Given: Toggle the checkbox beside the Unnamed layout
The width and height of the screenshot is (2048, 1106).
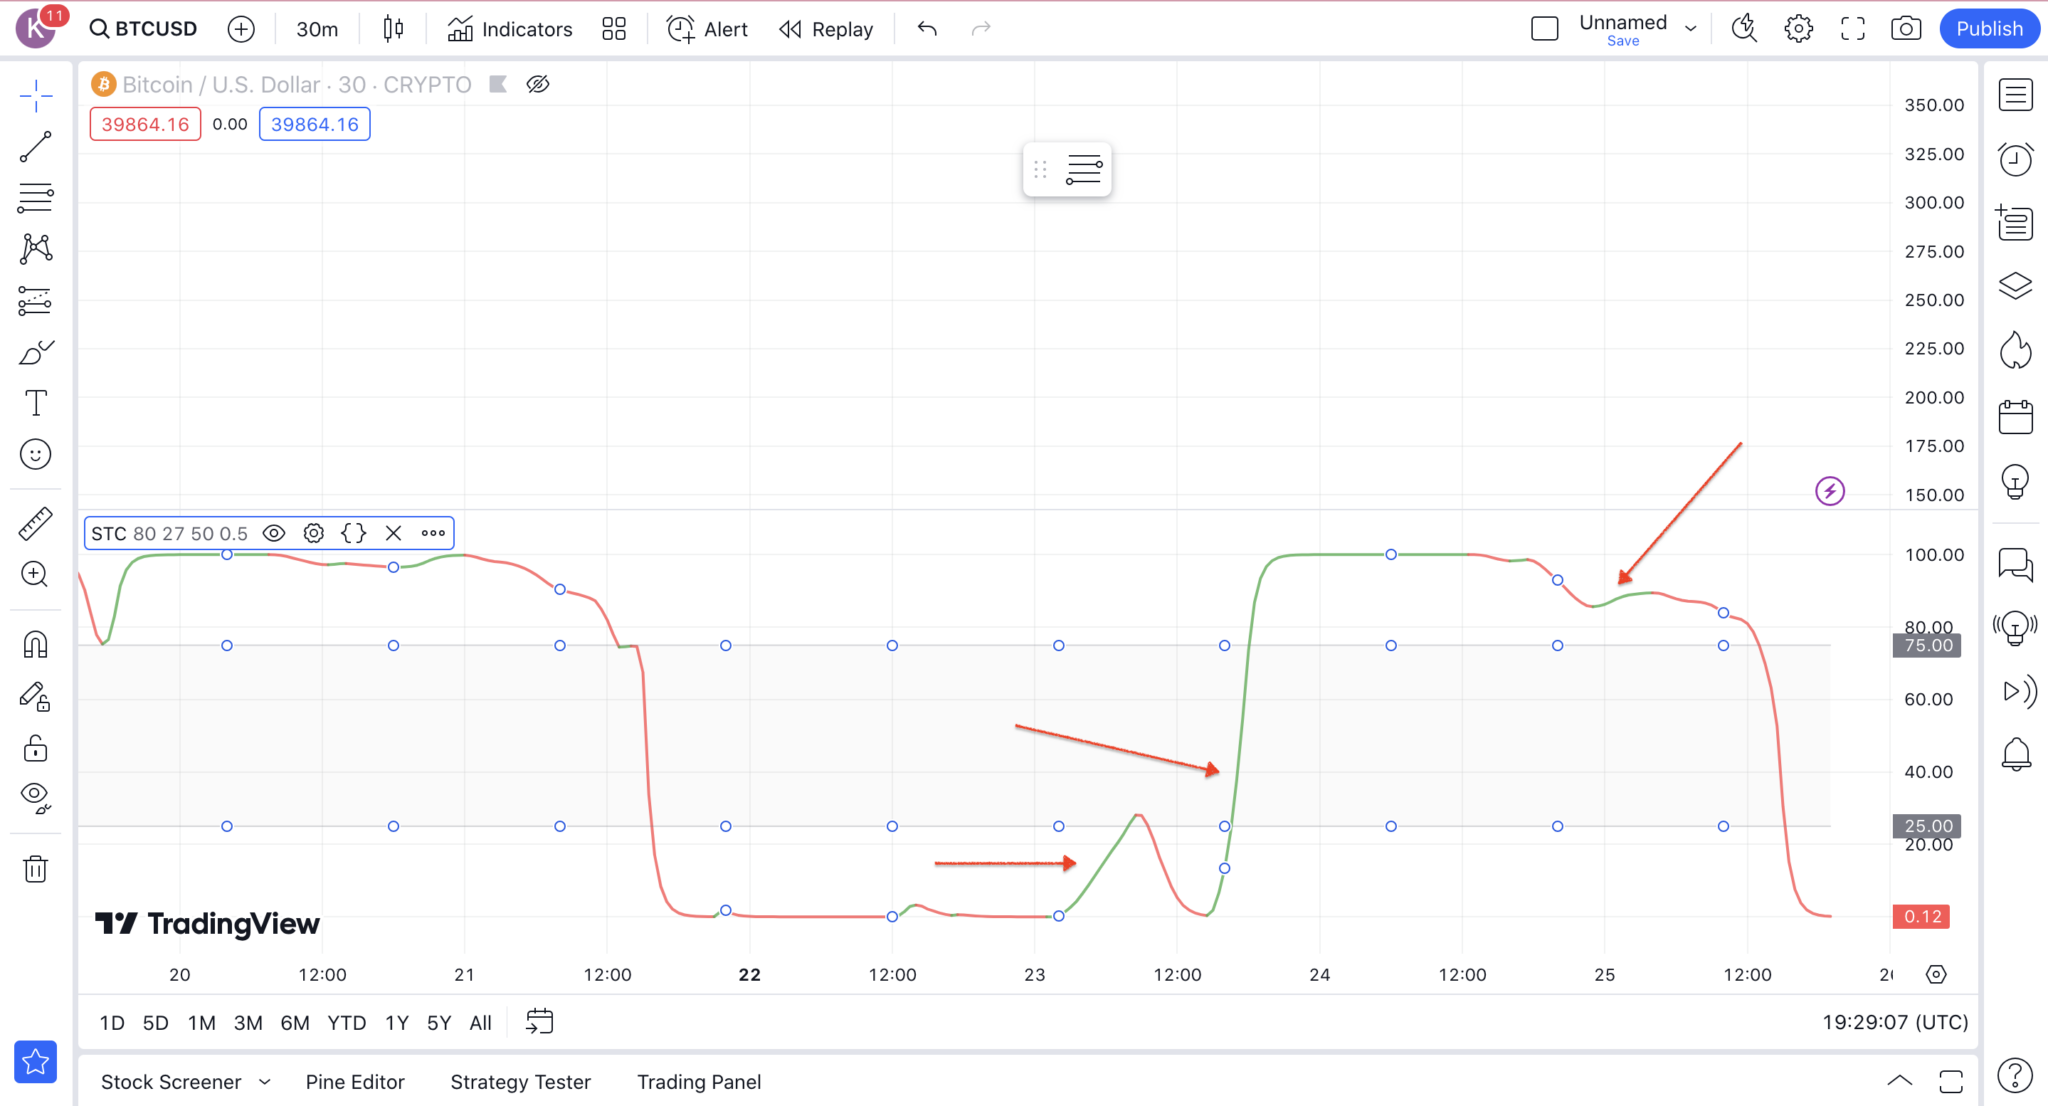Looking at the screenshot, I should click(x=1544, y=28).
